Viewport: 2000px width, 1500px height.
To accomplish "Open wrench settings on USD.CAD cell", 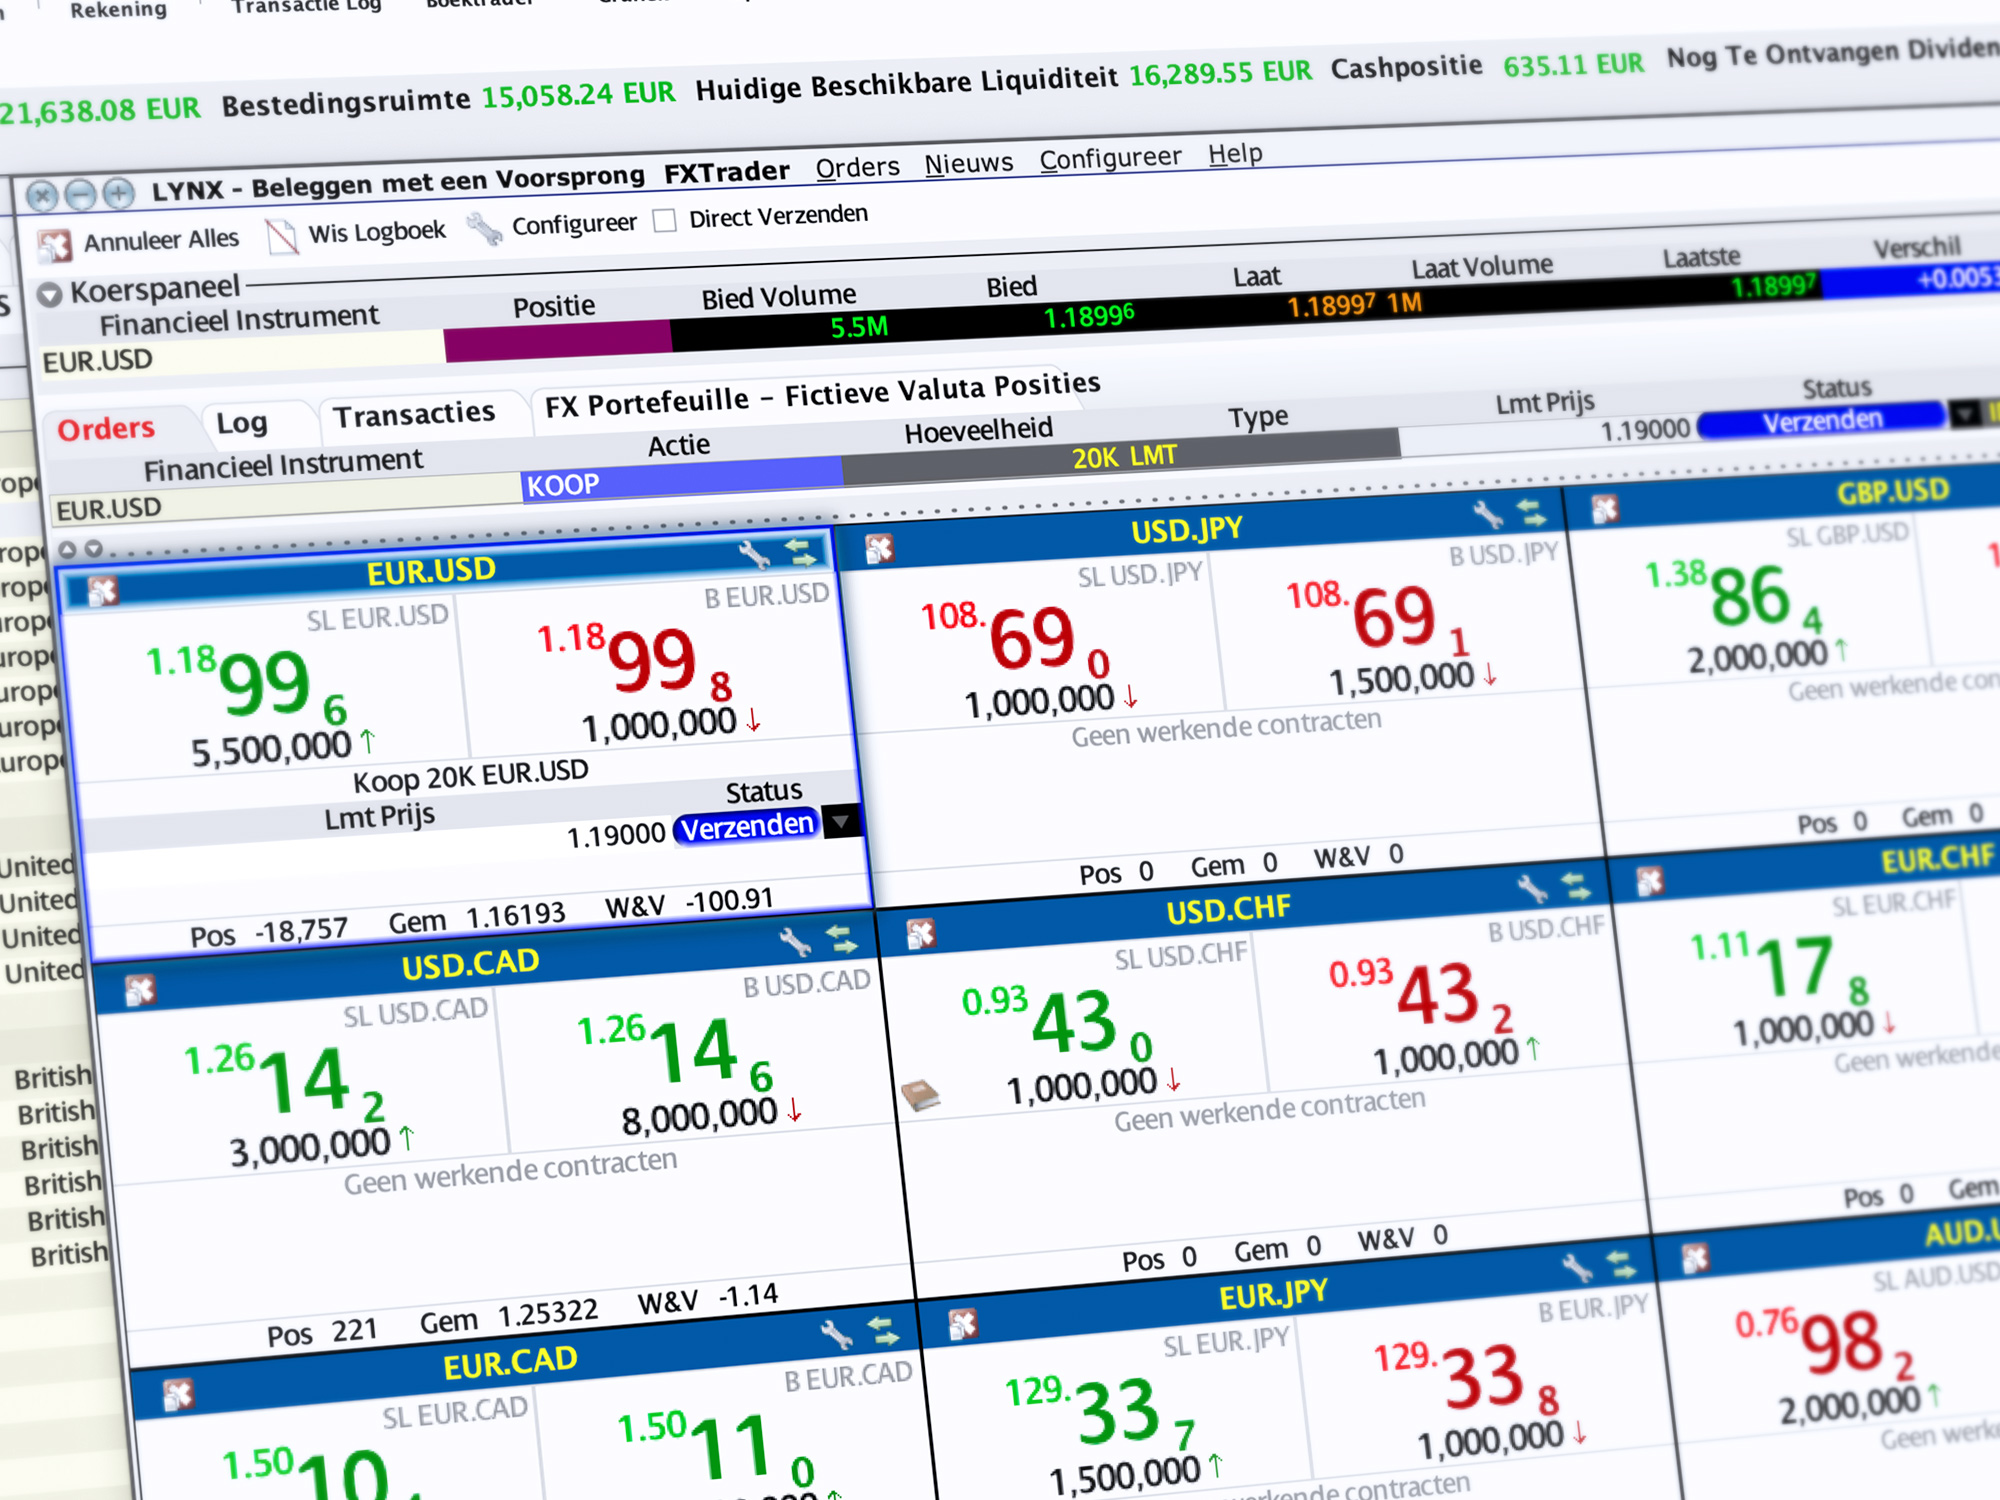I will 795,942.
